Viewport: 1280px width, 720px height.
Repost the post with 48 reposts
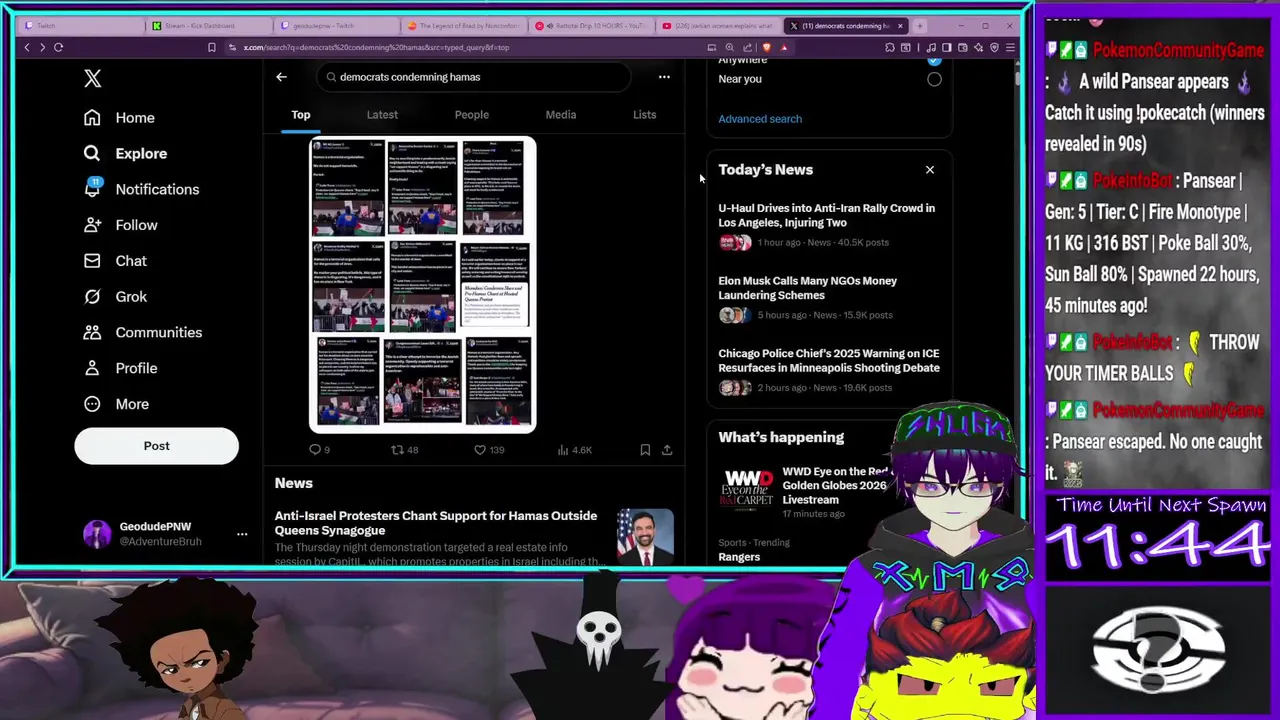405,450
